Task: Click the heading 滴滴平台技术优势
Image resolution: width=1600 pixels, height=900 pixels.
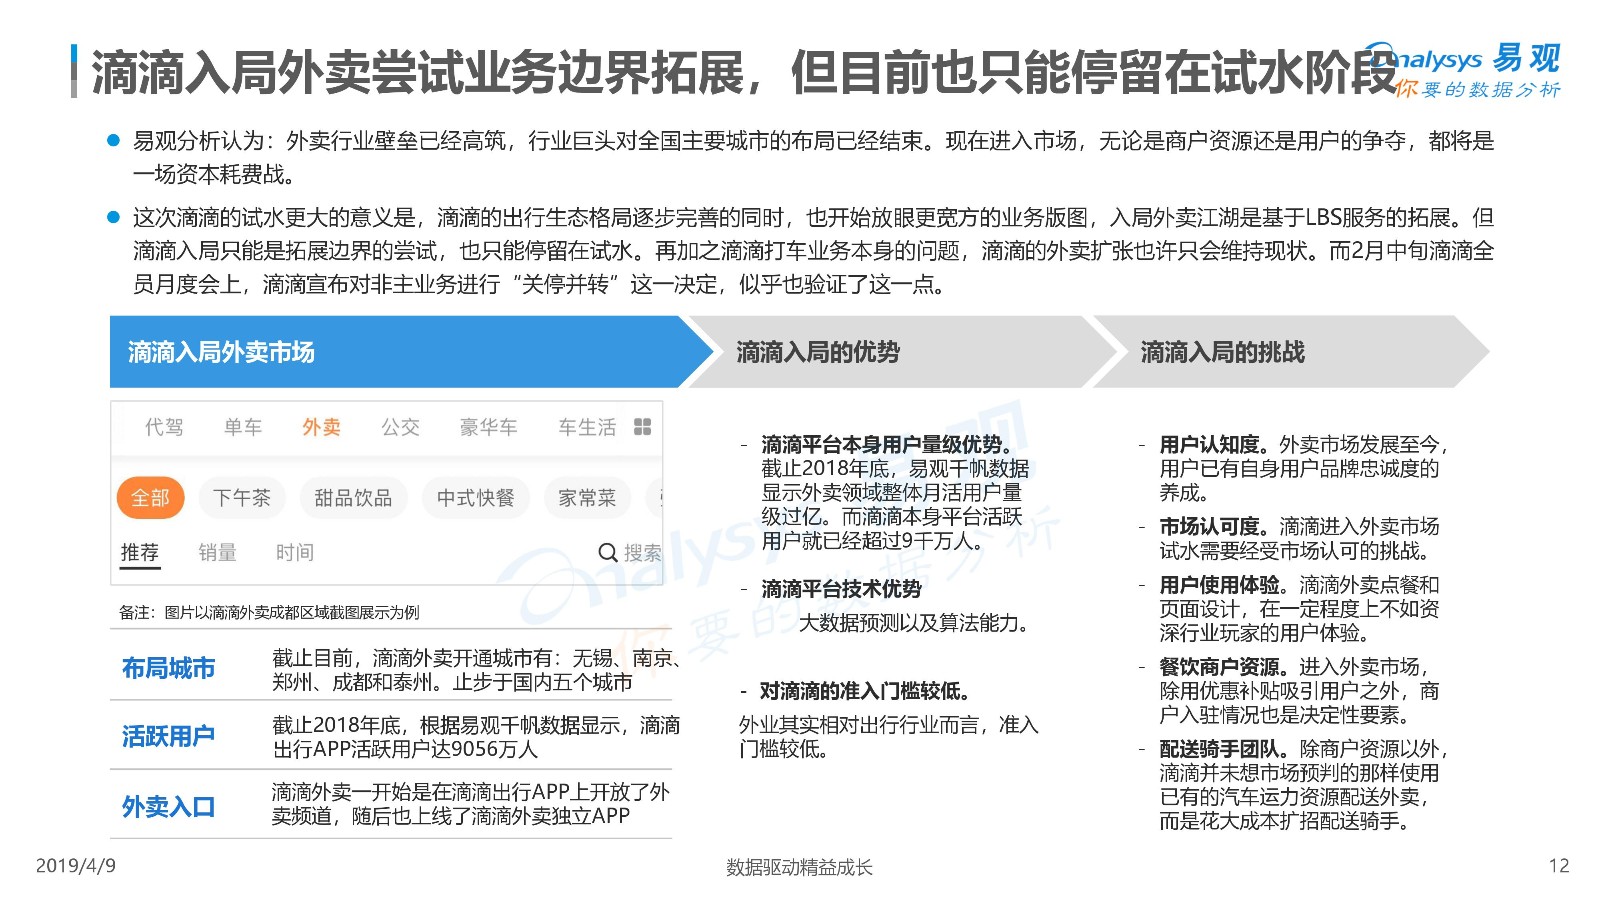Action: coord(841,589)
